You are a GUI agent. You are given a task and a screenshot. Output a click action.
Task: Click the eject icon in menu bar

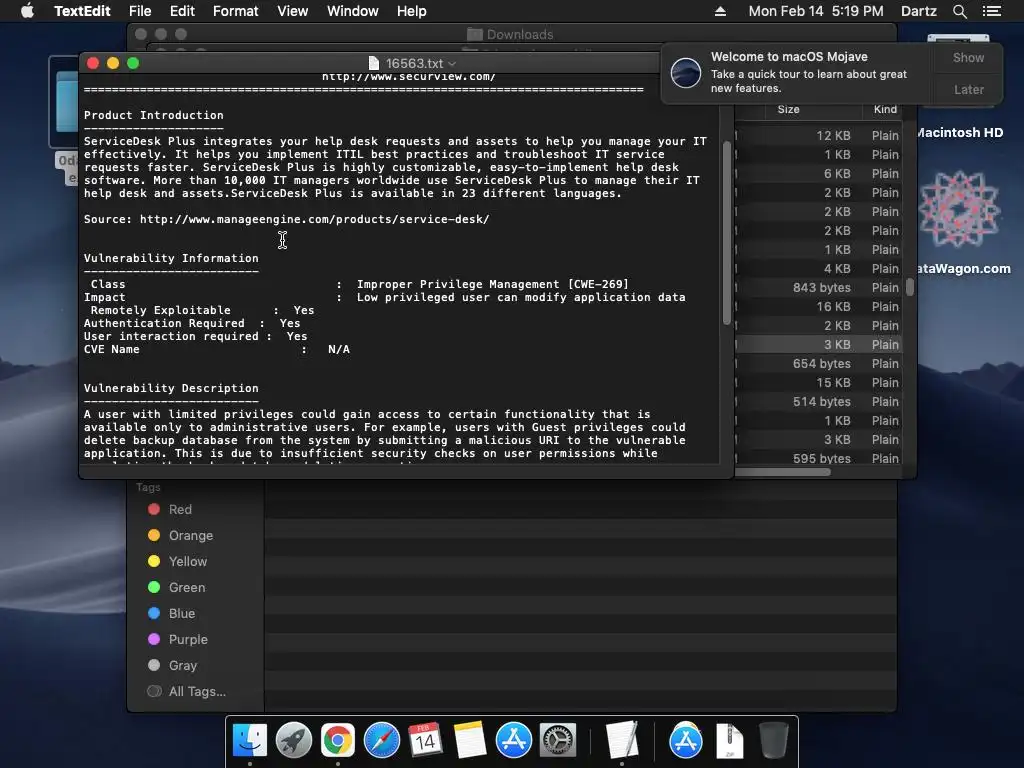[720, 11]
